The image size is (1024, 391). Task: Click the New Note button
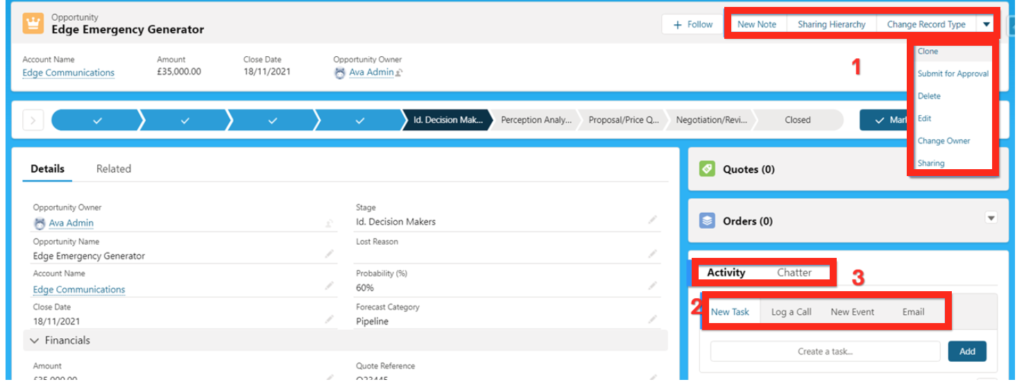point(757,24)
